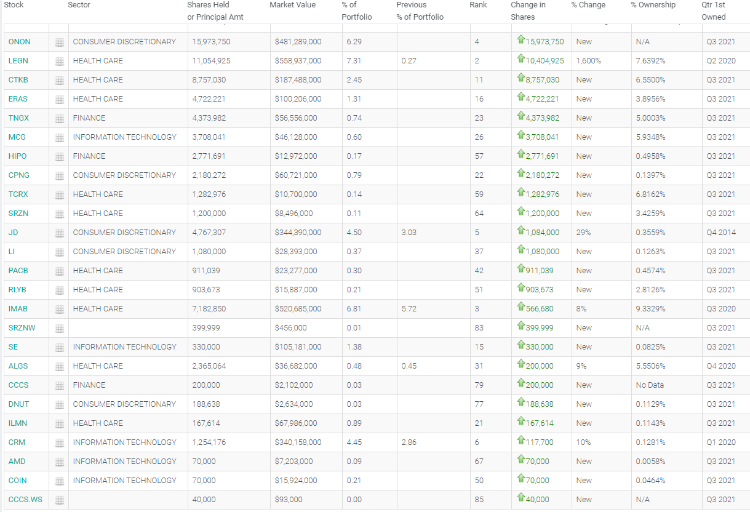Sort by Change in Shares header
Image resolution: width=750 pixels, height=512 pixels.
pos(528,11)
